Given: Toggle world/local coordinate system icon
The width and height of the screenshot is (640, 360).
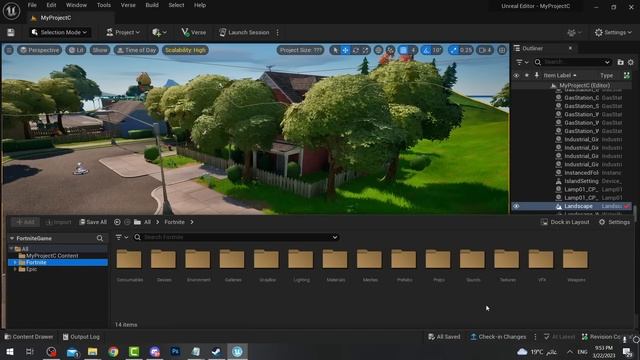Looking at the screenshot, I should pos(378,50).
